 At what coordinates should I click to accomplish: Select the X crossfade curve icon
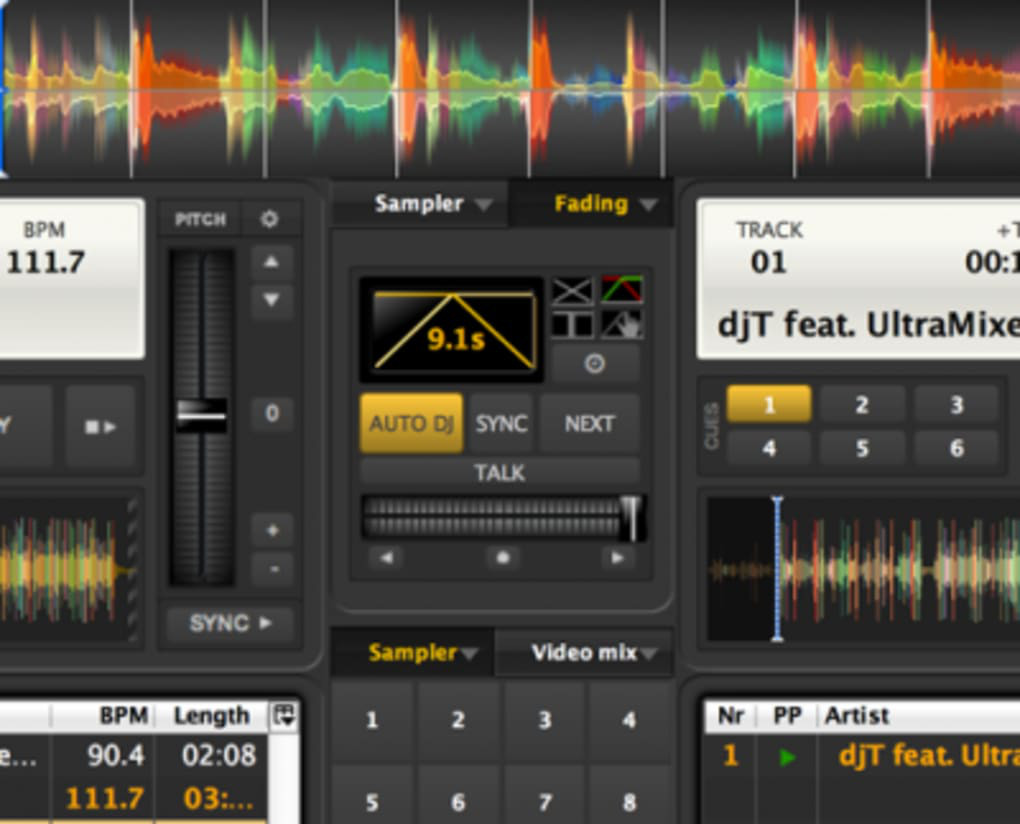(572, 291)
